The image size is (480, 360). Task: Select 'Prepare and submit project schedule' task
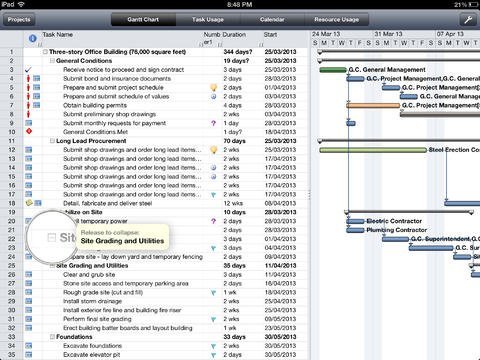[x=113, y=87]
